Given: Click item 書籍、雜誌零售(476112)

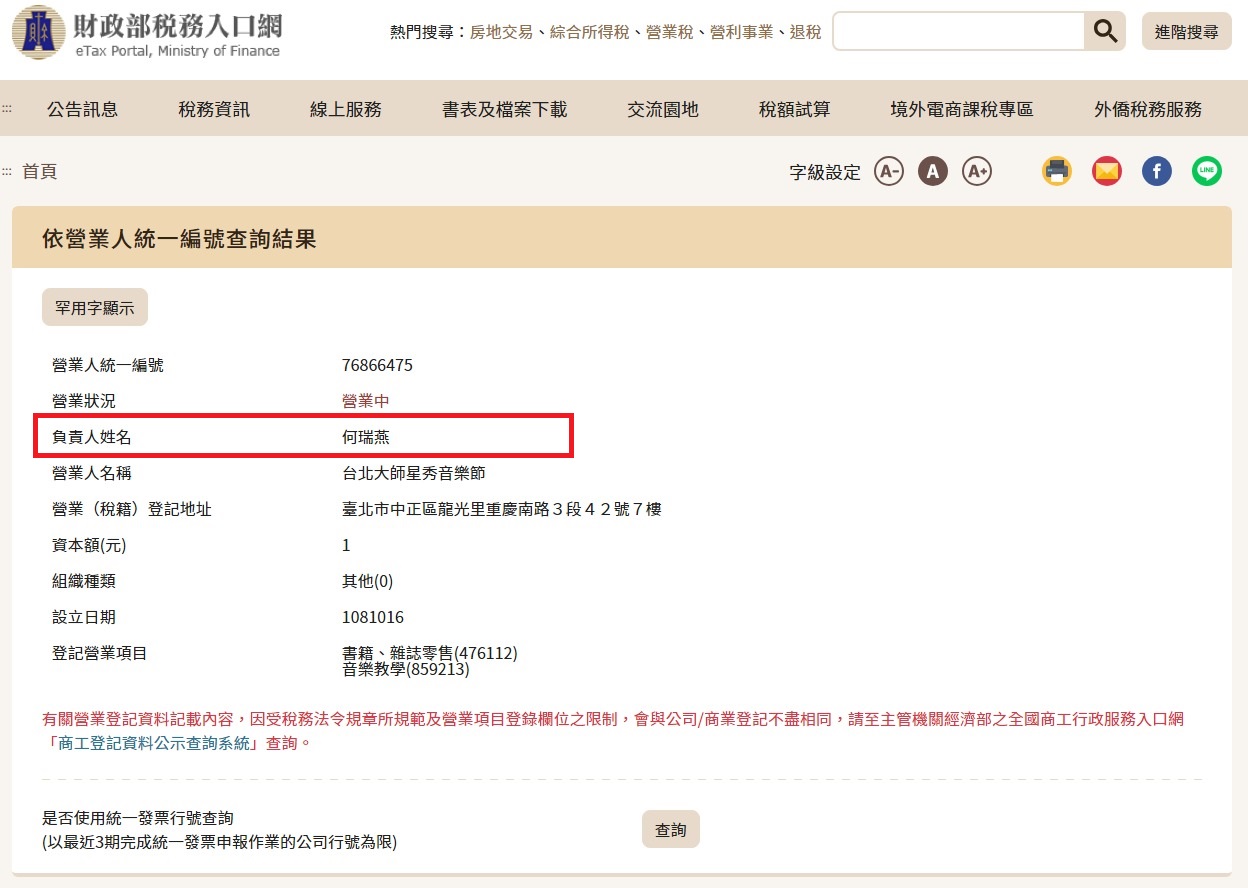Looking at the screenshot, I should click(x=429, y=653).
